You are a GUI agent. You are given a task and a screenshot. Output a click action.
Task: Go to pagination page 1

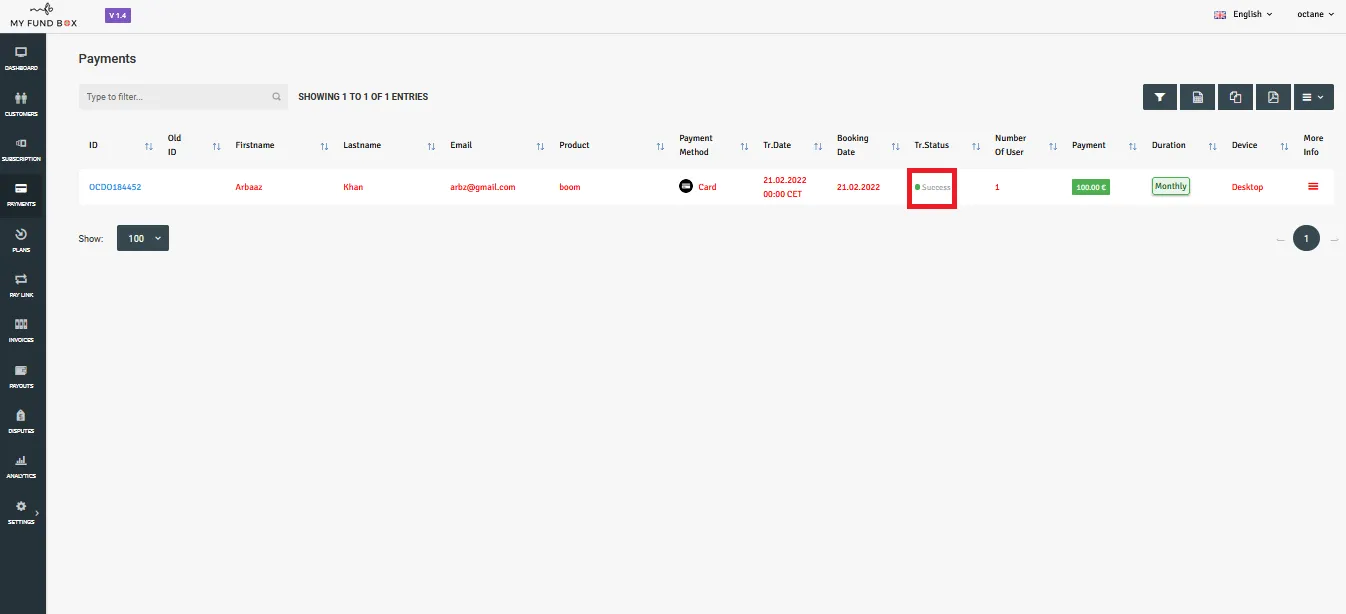click(x=1306, y=238)
